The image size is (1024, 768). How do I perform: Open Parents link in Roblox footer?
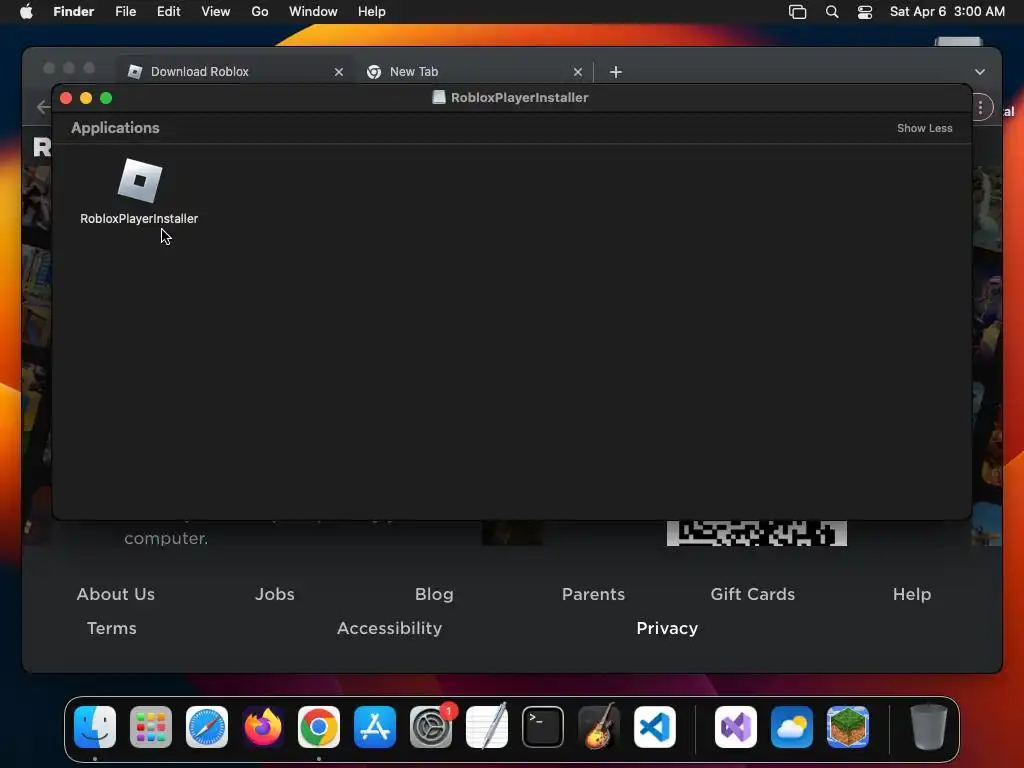point(594,594)
